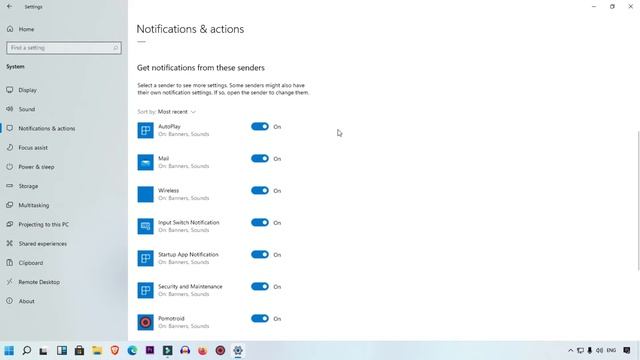Screen dimensions: 640x360
Task: Open taskbar Search
Action: pyautogui.click(x=27, y=350)
